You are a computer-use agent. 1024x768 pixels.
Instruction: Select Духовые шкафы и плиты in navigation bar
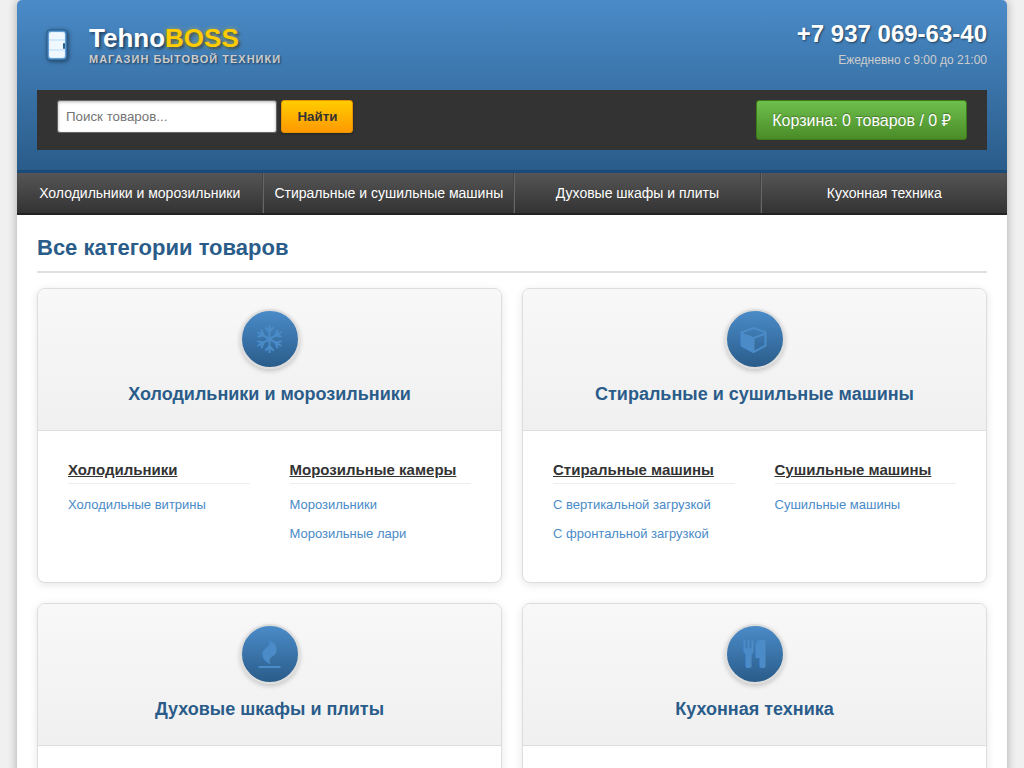pyautogui.click(x=637, y=193)
